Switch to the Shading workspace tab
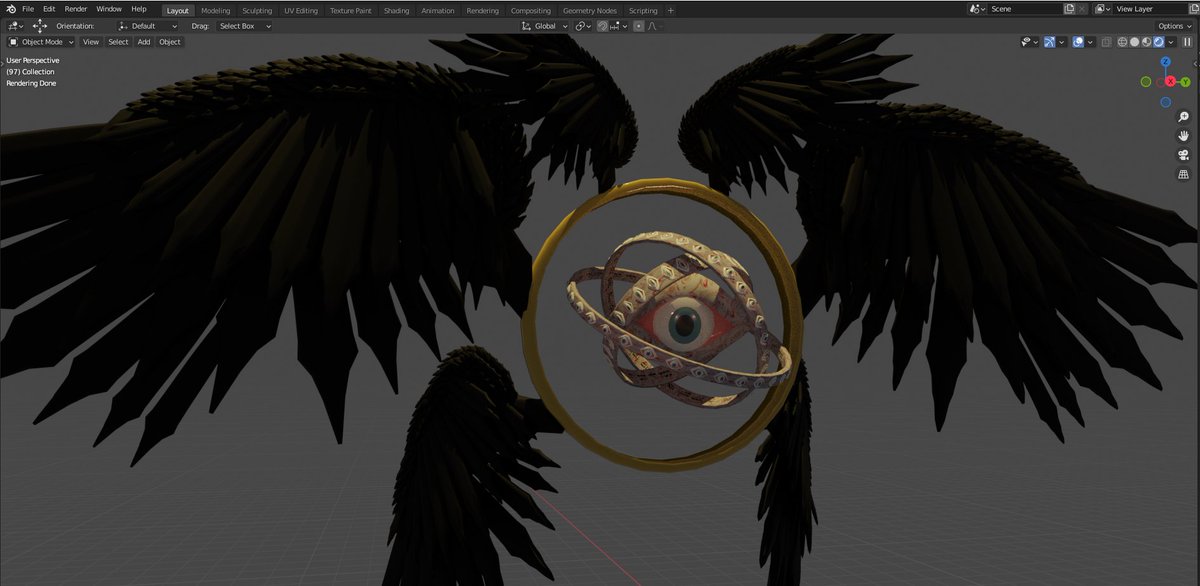This screenshot has height=586, width=1200. coord(396,10)
